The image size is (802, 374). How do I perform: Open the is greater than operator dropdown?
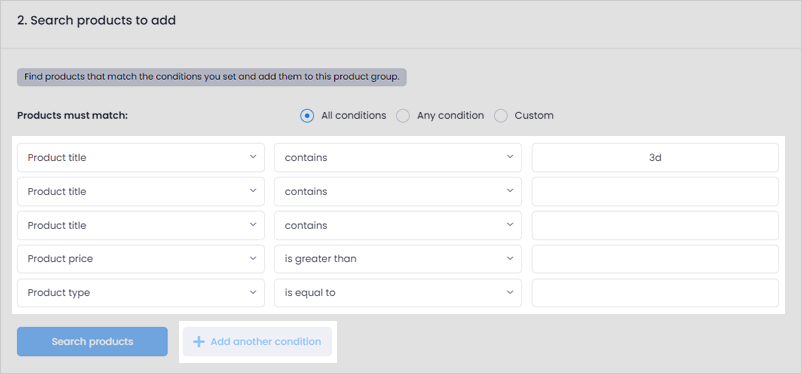point(398,259)
